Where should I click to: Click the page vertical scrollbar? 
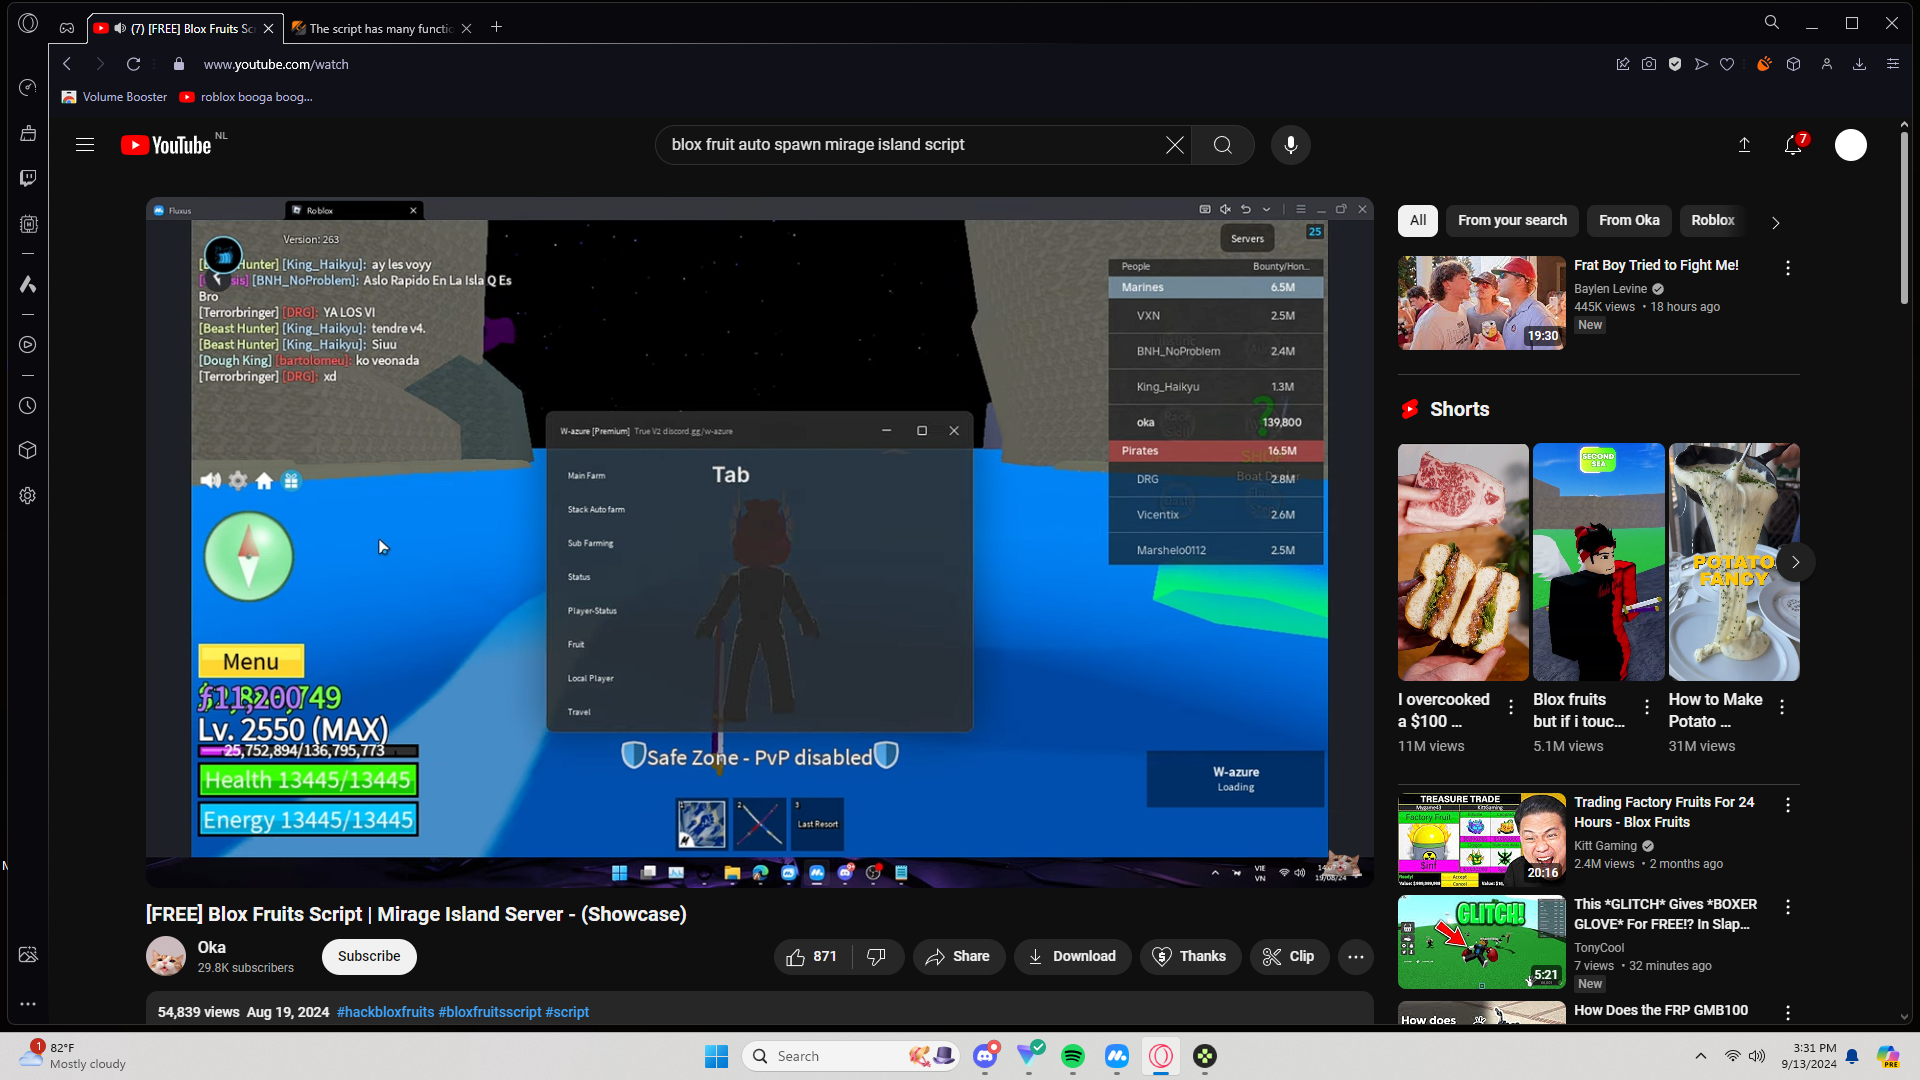click(1904, 220)
